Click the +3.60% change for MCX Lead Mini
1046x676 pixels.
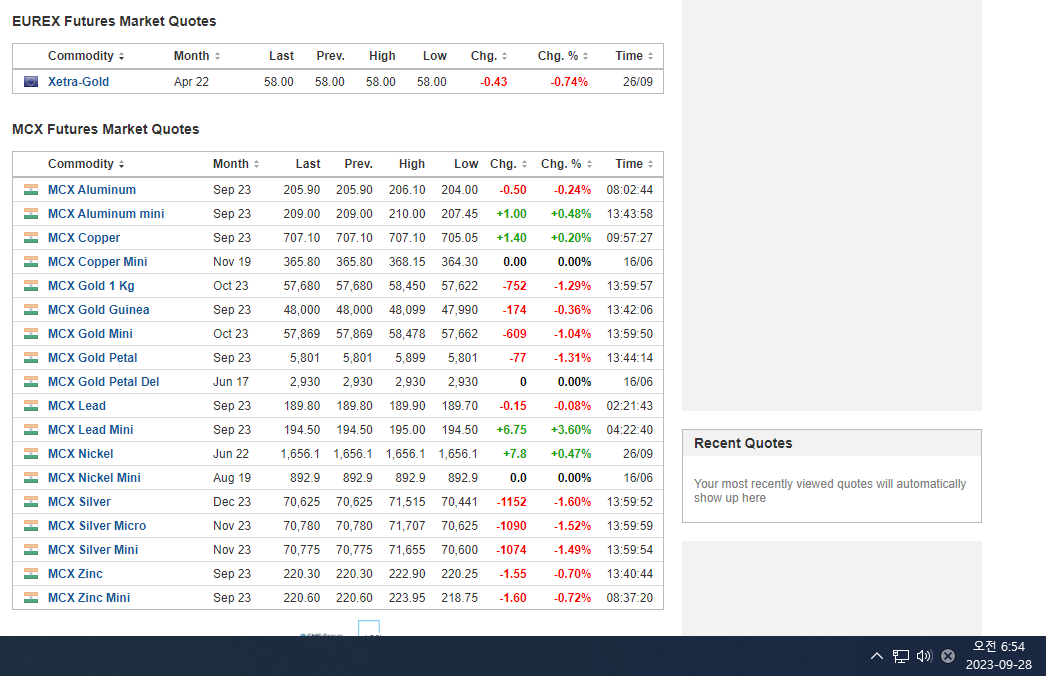[571, 430]
